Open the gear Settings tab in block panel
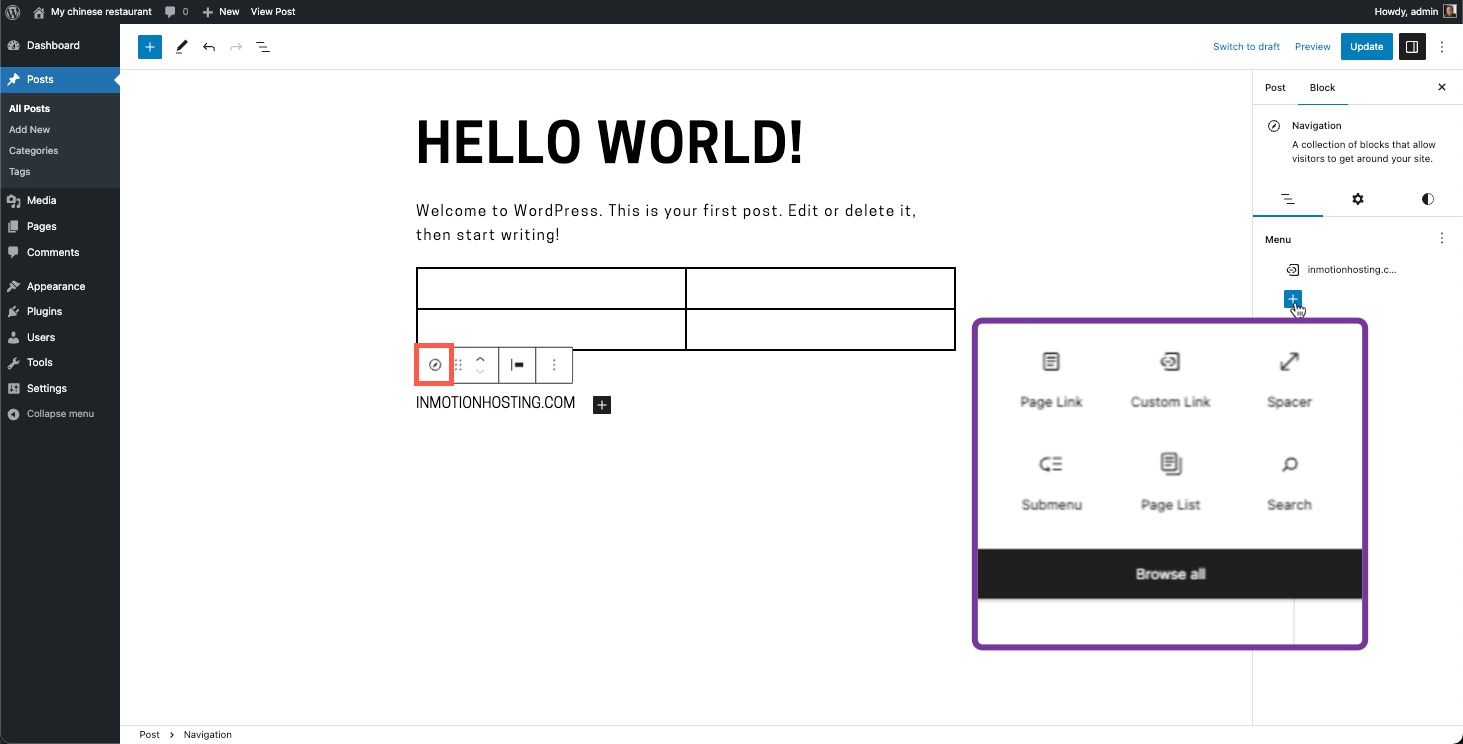The image size is (1463, 744). (1358, 199)
